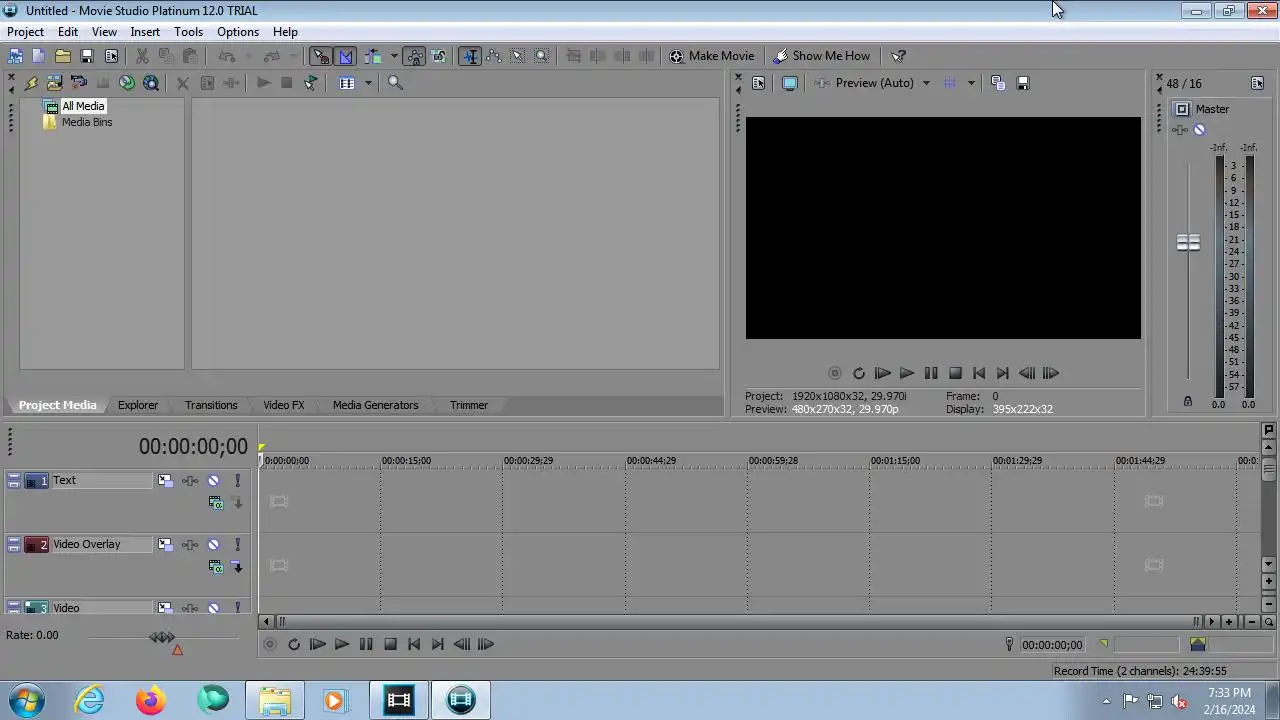Click the Save disk toolbar icon

87,56
